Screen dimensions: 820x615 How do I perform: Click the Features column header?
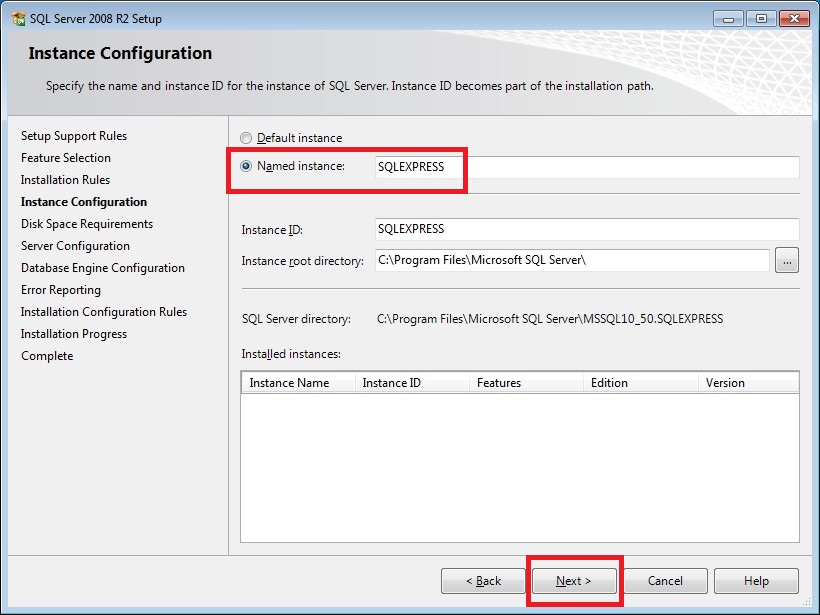(x=526, y=383)
